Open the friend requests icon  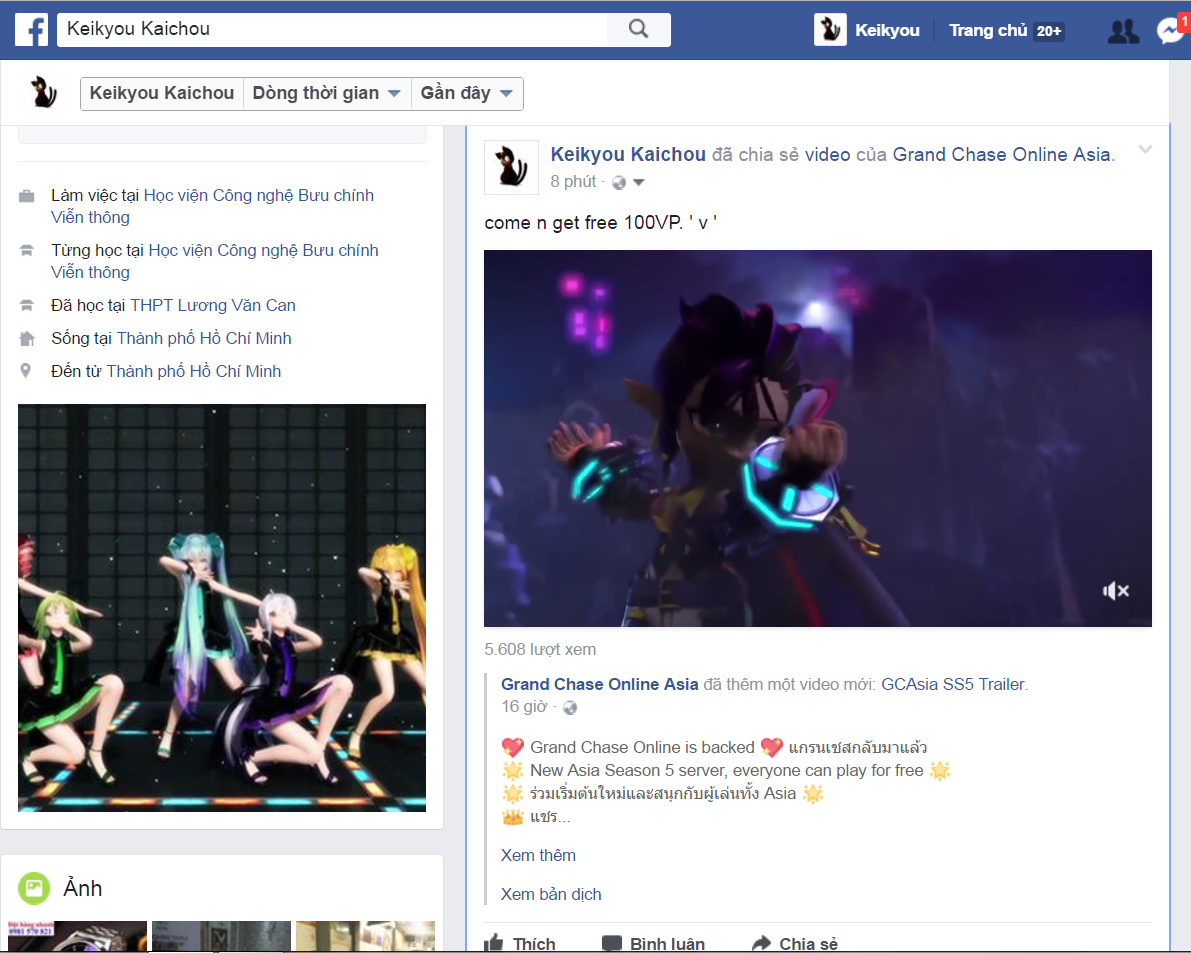click(1123, 31)
